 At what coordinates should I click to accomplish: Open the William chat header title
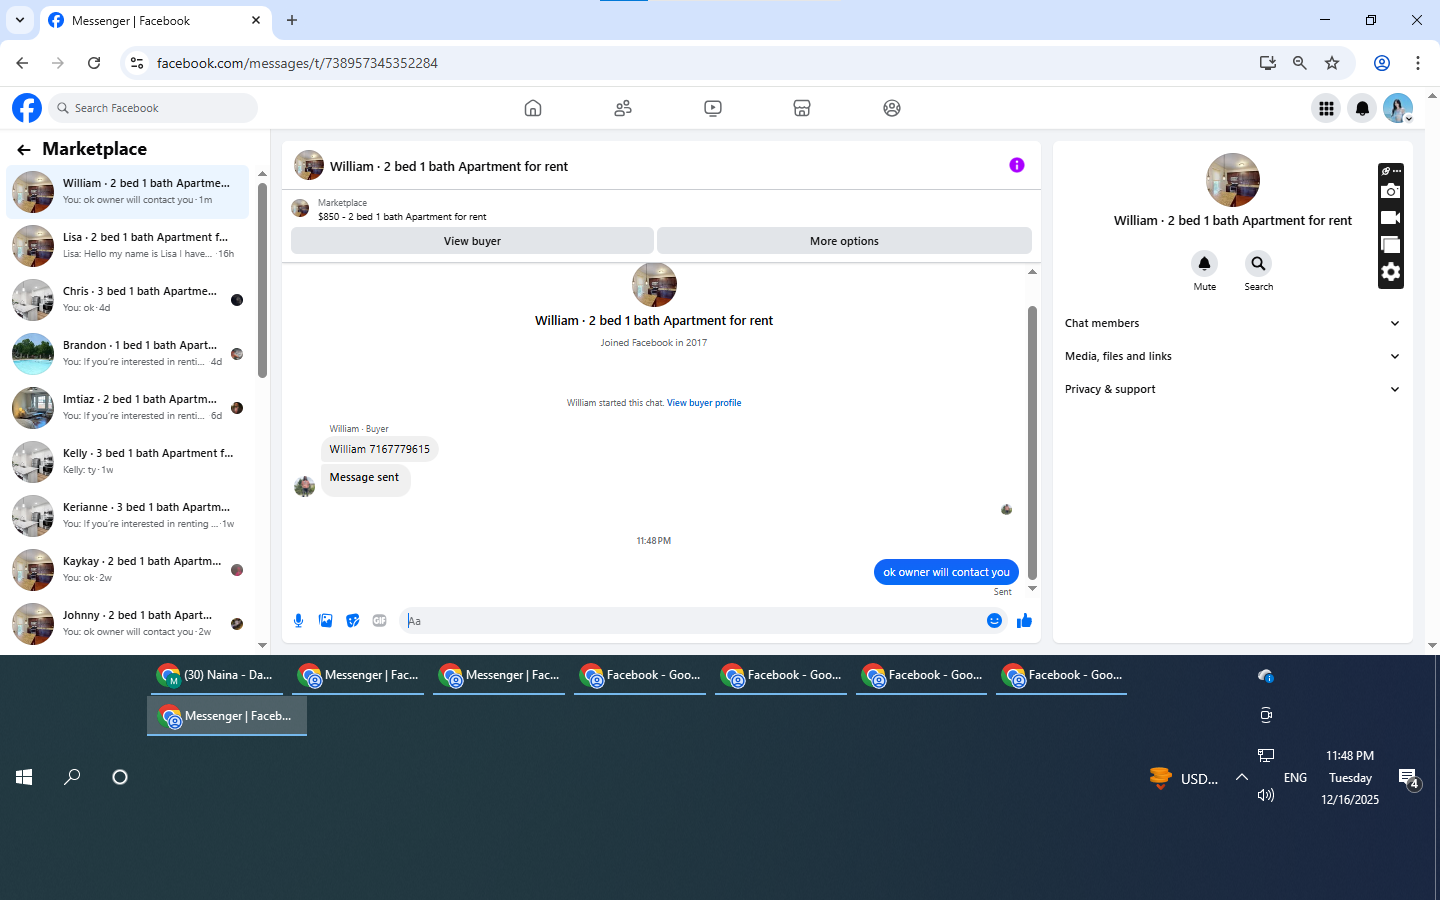[449, 167]
